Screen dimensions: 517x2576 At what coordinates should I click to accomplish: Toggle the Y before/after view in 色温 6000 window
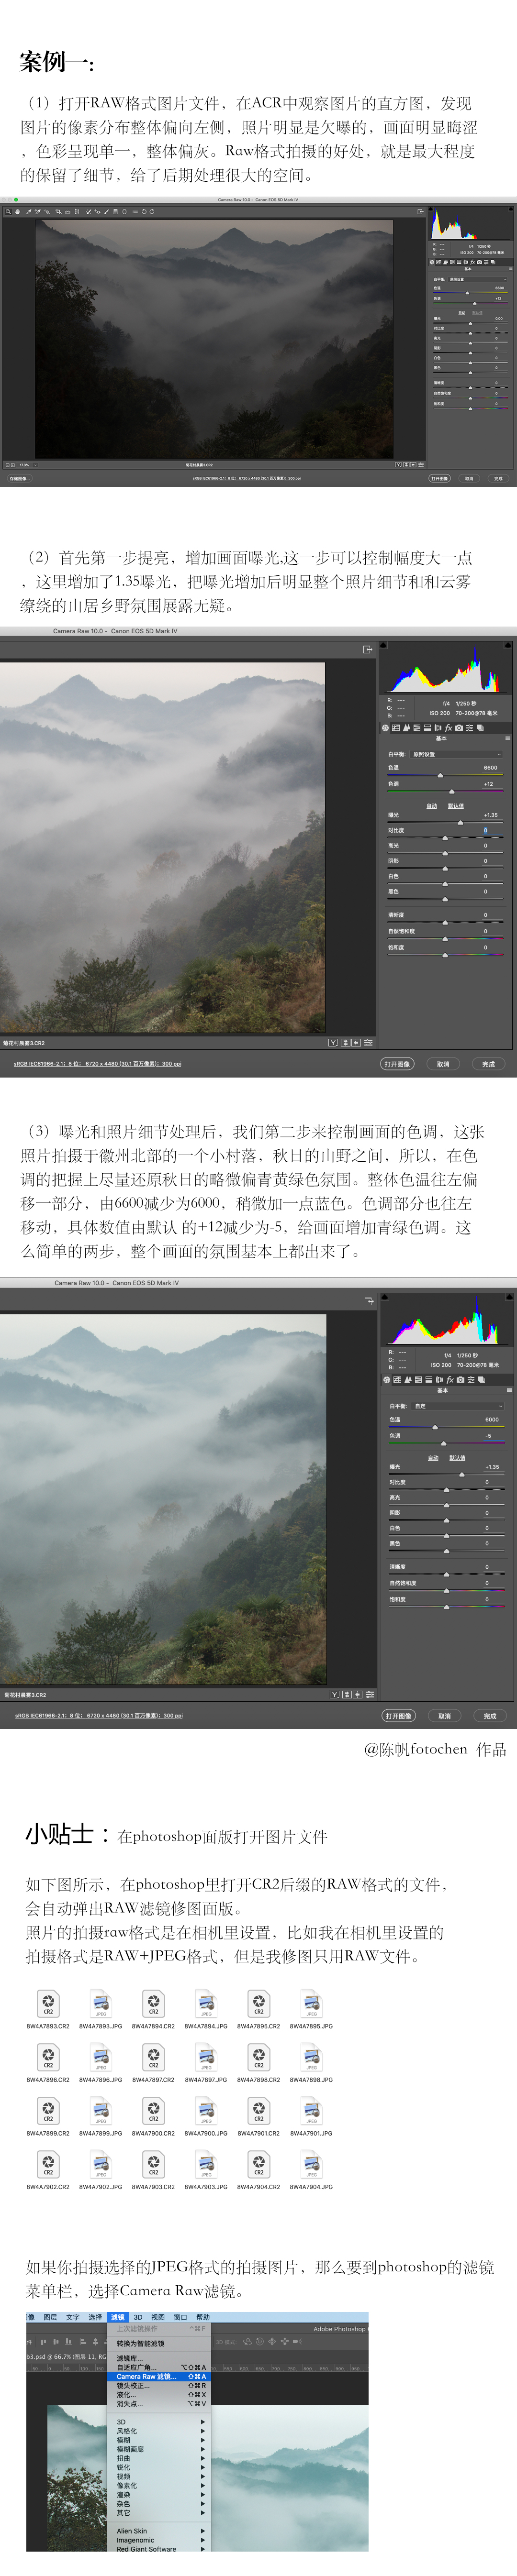335,1694
